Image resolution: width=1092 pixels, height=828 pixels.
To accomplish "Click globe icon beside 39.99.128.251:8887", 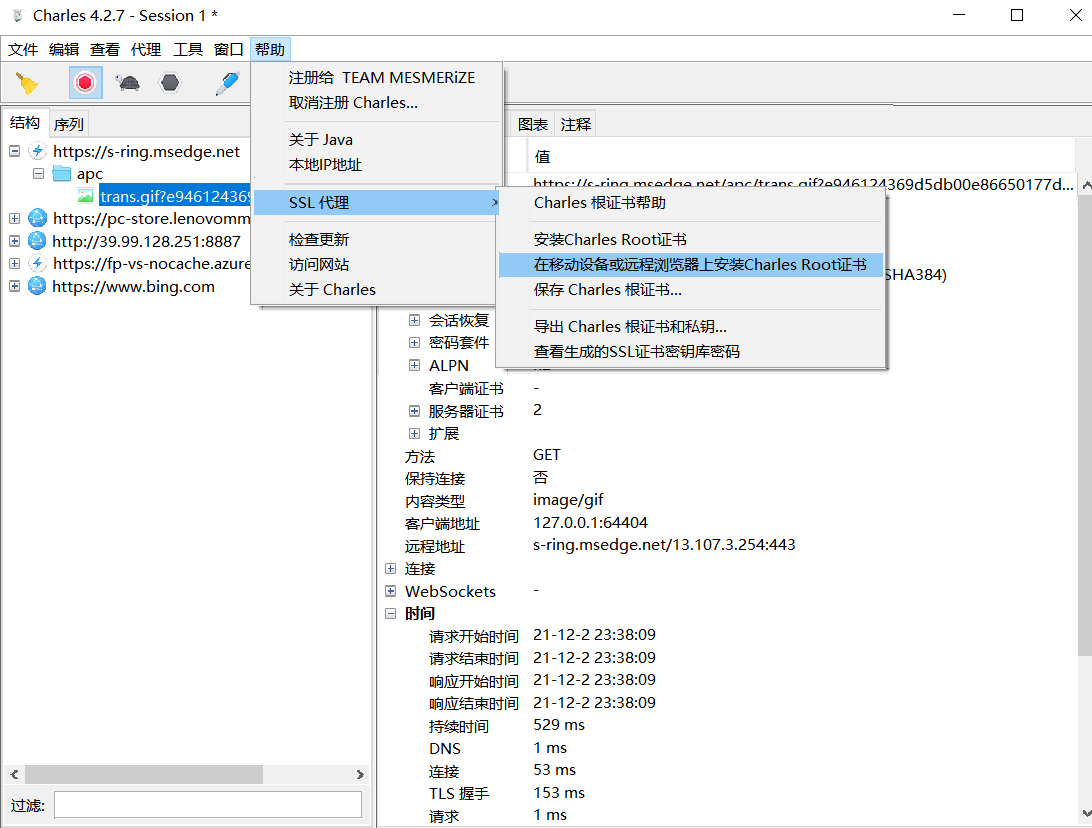I will [x=38, y=241].
